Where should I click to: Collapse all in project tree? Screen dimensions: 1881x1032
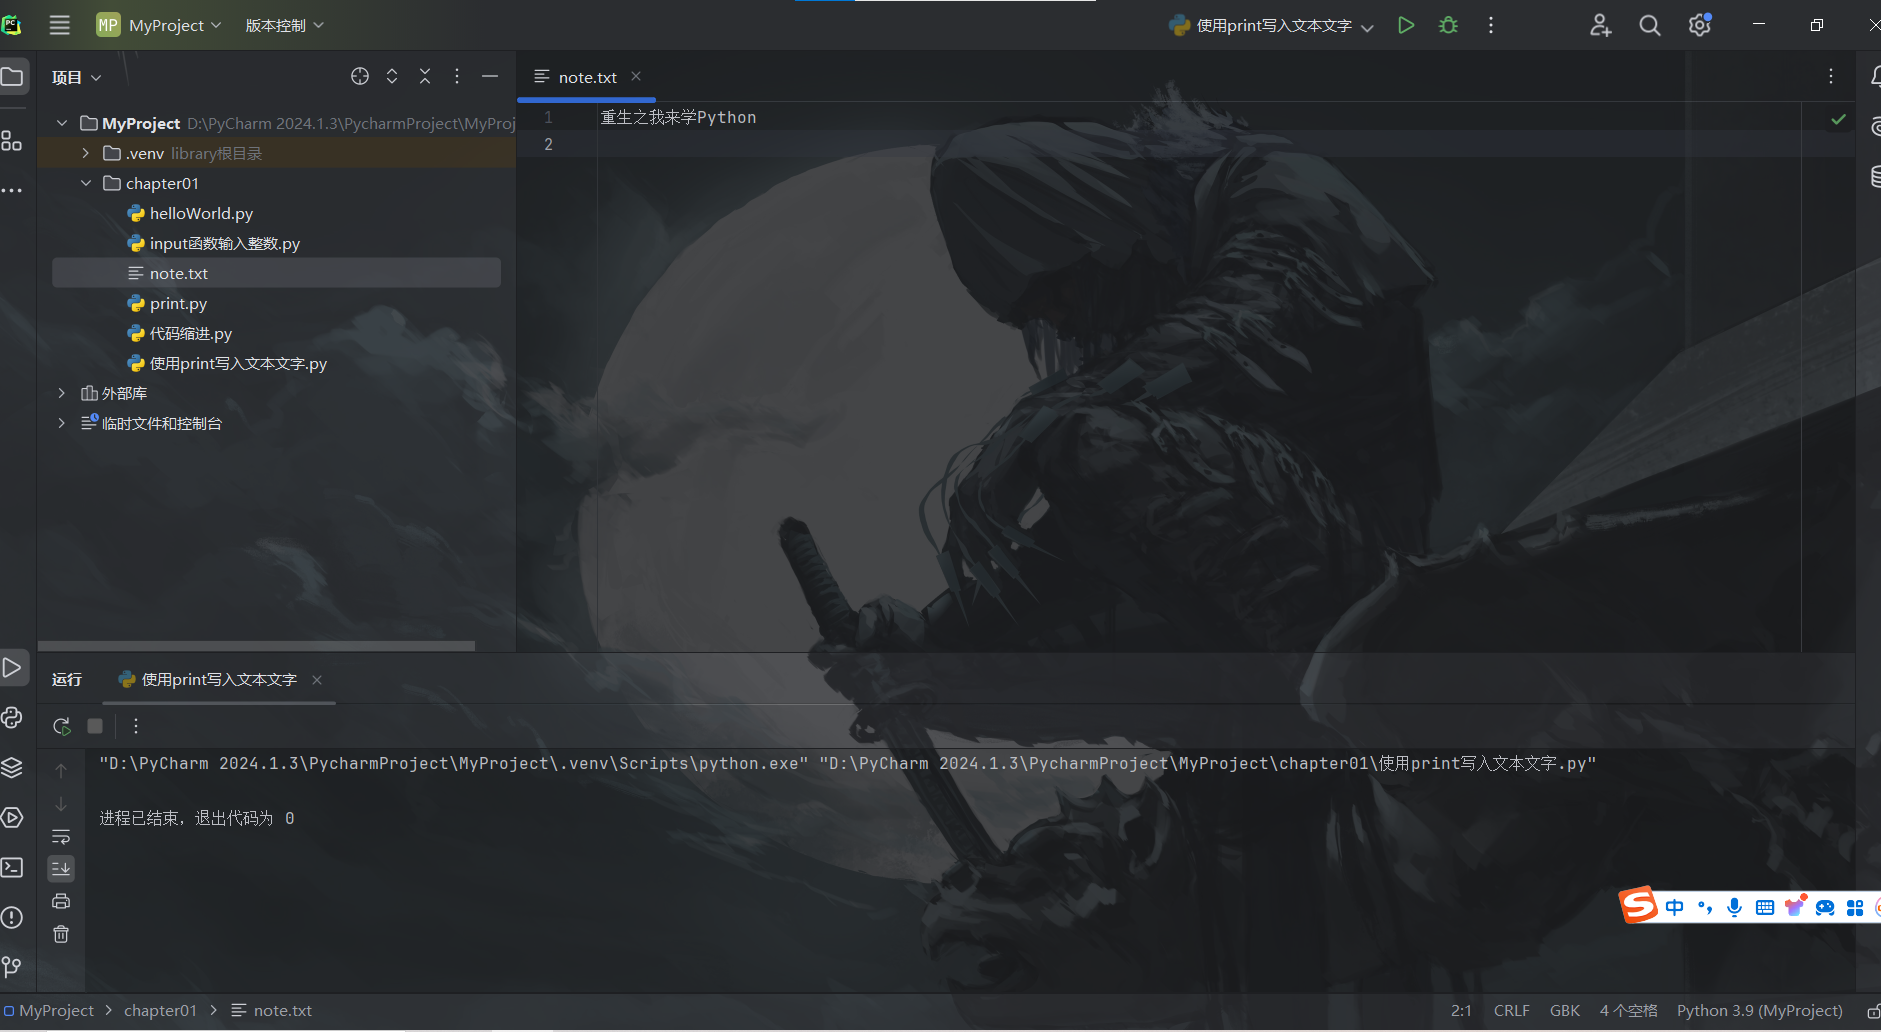425,76
